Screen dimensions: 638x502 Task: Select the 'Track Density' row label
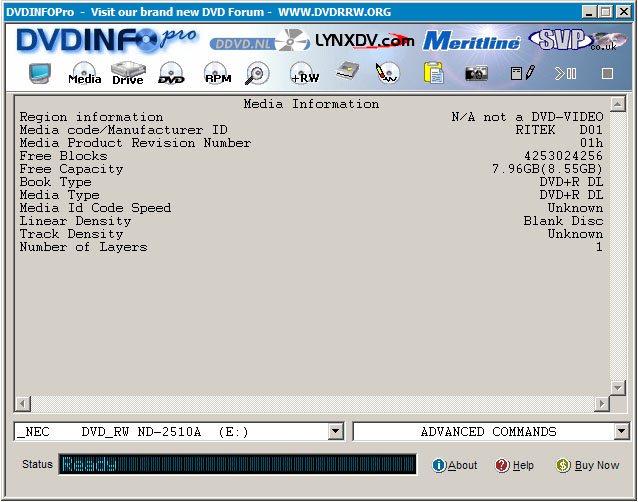coord(71,234)
